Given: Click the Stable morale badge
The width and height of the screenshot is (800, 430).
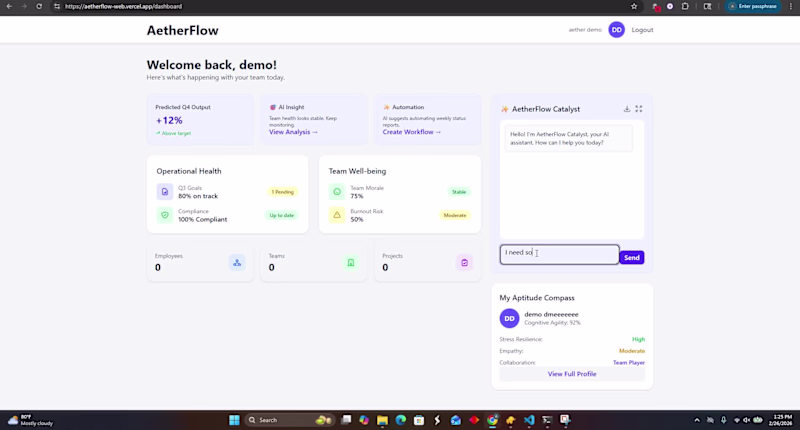Looking at the screenshot, I should click(x=459, y=192).
